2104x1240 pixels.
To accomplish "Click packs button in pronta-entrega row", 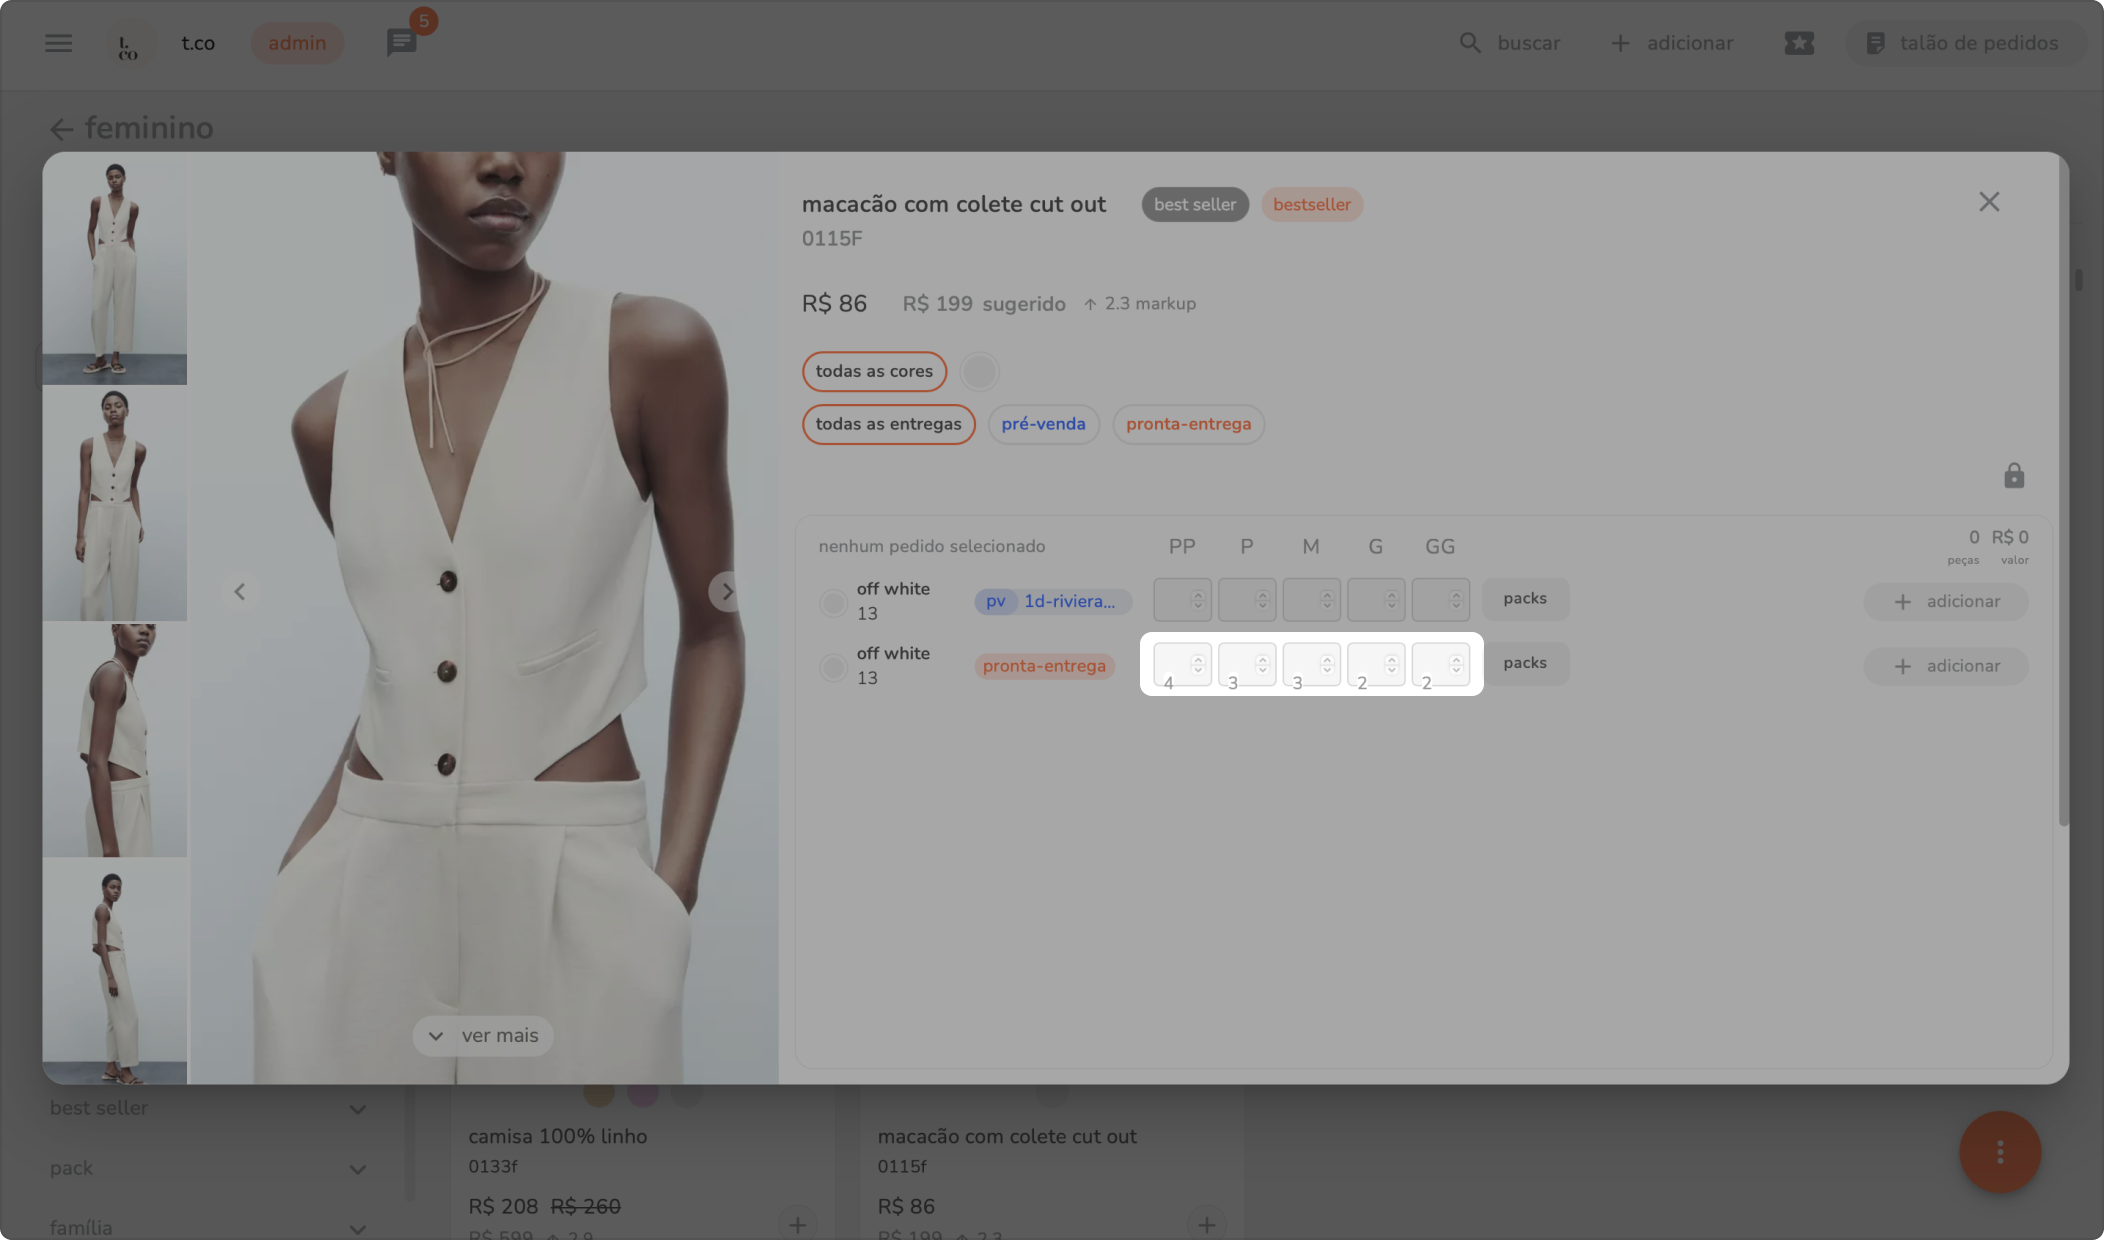I will [1524, 663].
